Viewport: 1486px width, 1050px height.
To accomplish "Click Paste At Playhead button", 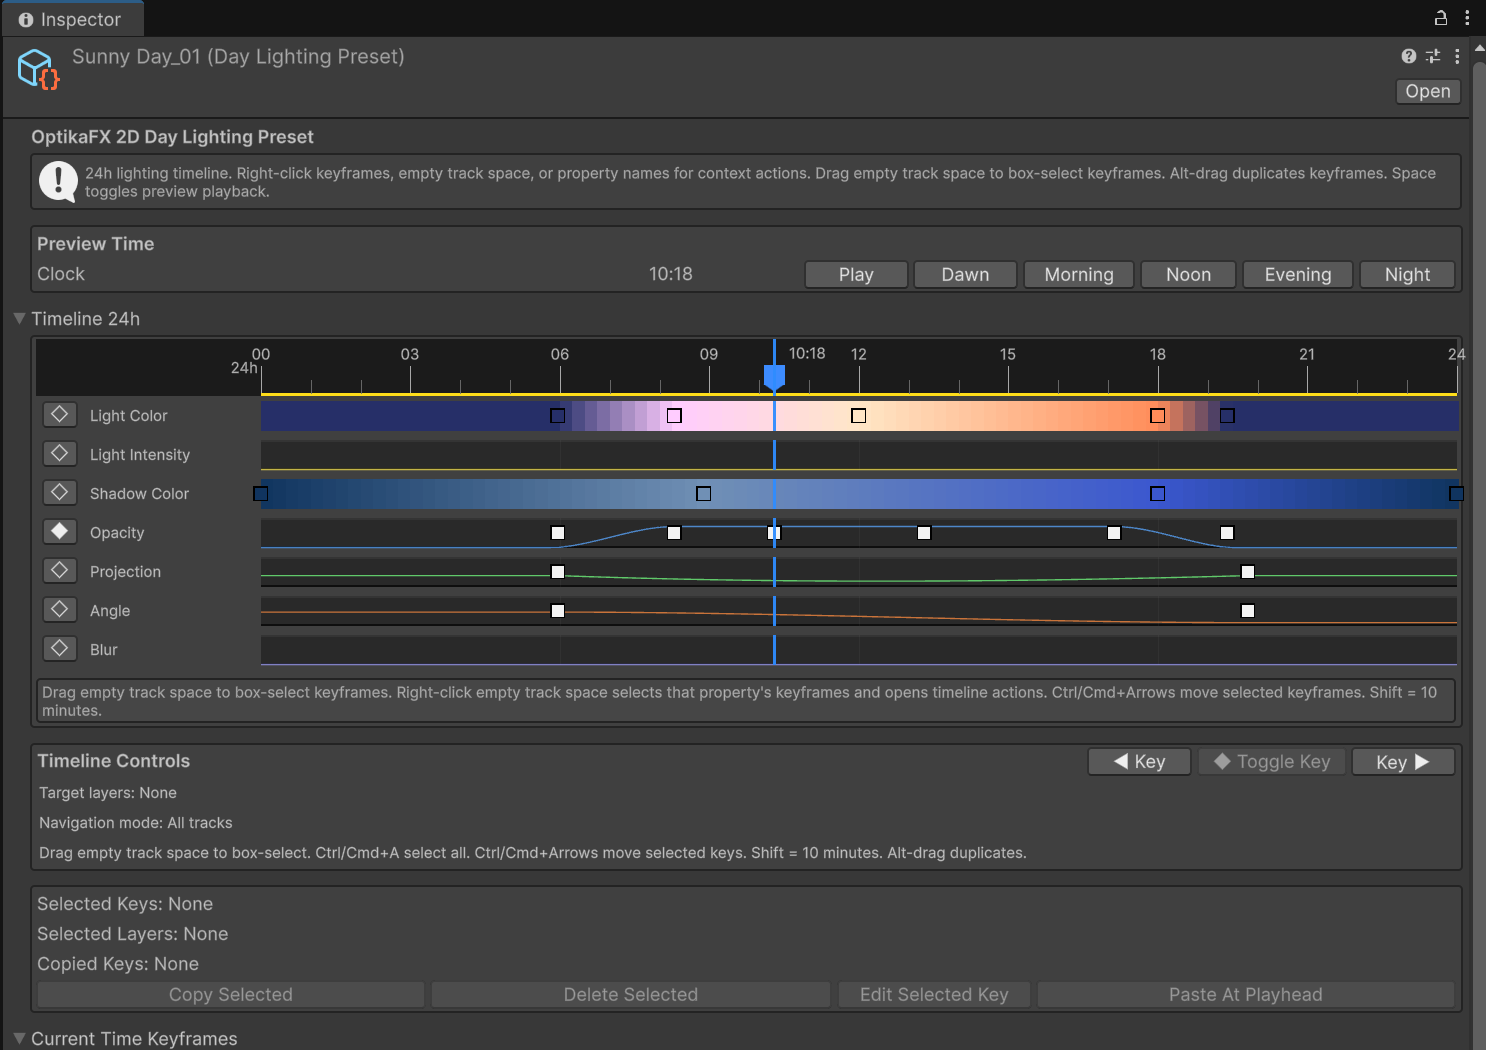I will coord(1246,995).
